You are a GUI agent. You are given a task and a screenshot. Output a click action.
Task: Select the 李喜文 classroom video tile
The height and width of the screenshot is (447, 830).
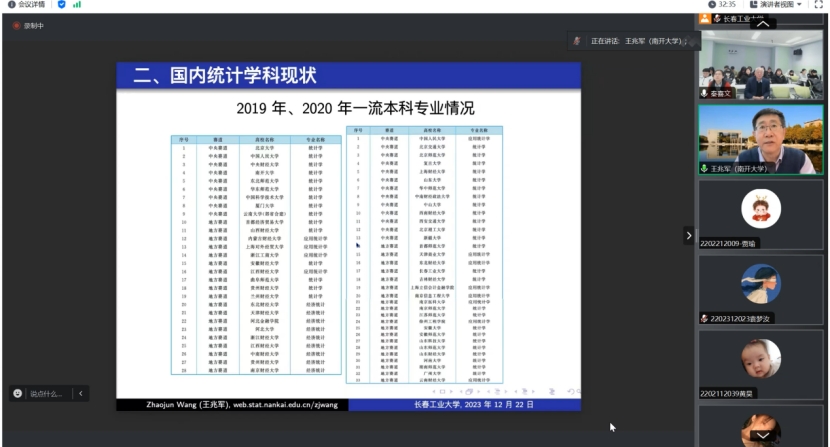tap(761, 64)
